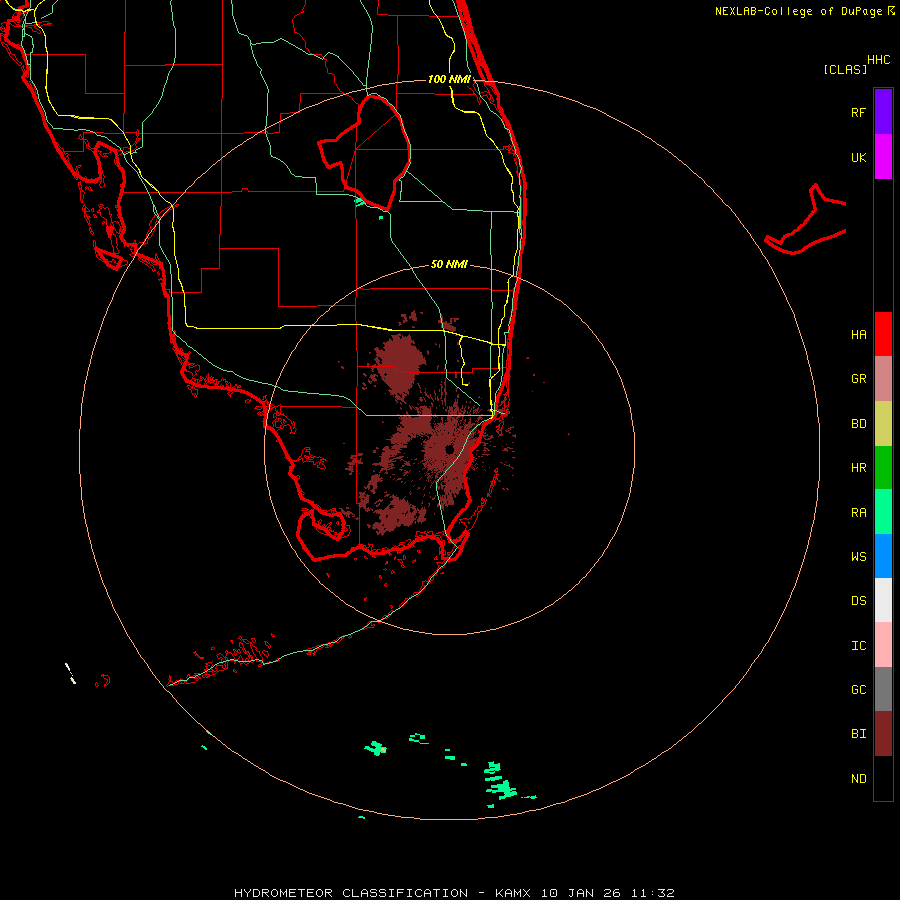Click the HA legend label
Screen dimensions: 900x900
click(858, 334)
